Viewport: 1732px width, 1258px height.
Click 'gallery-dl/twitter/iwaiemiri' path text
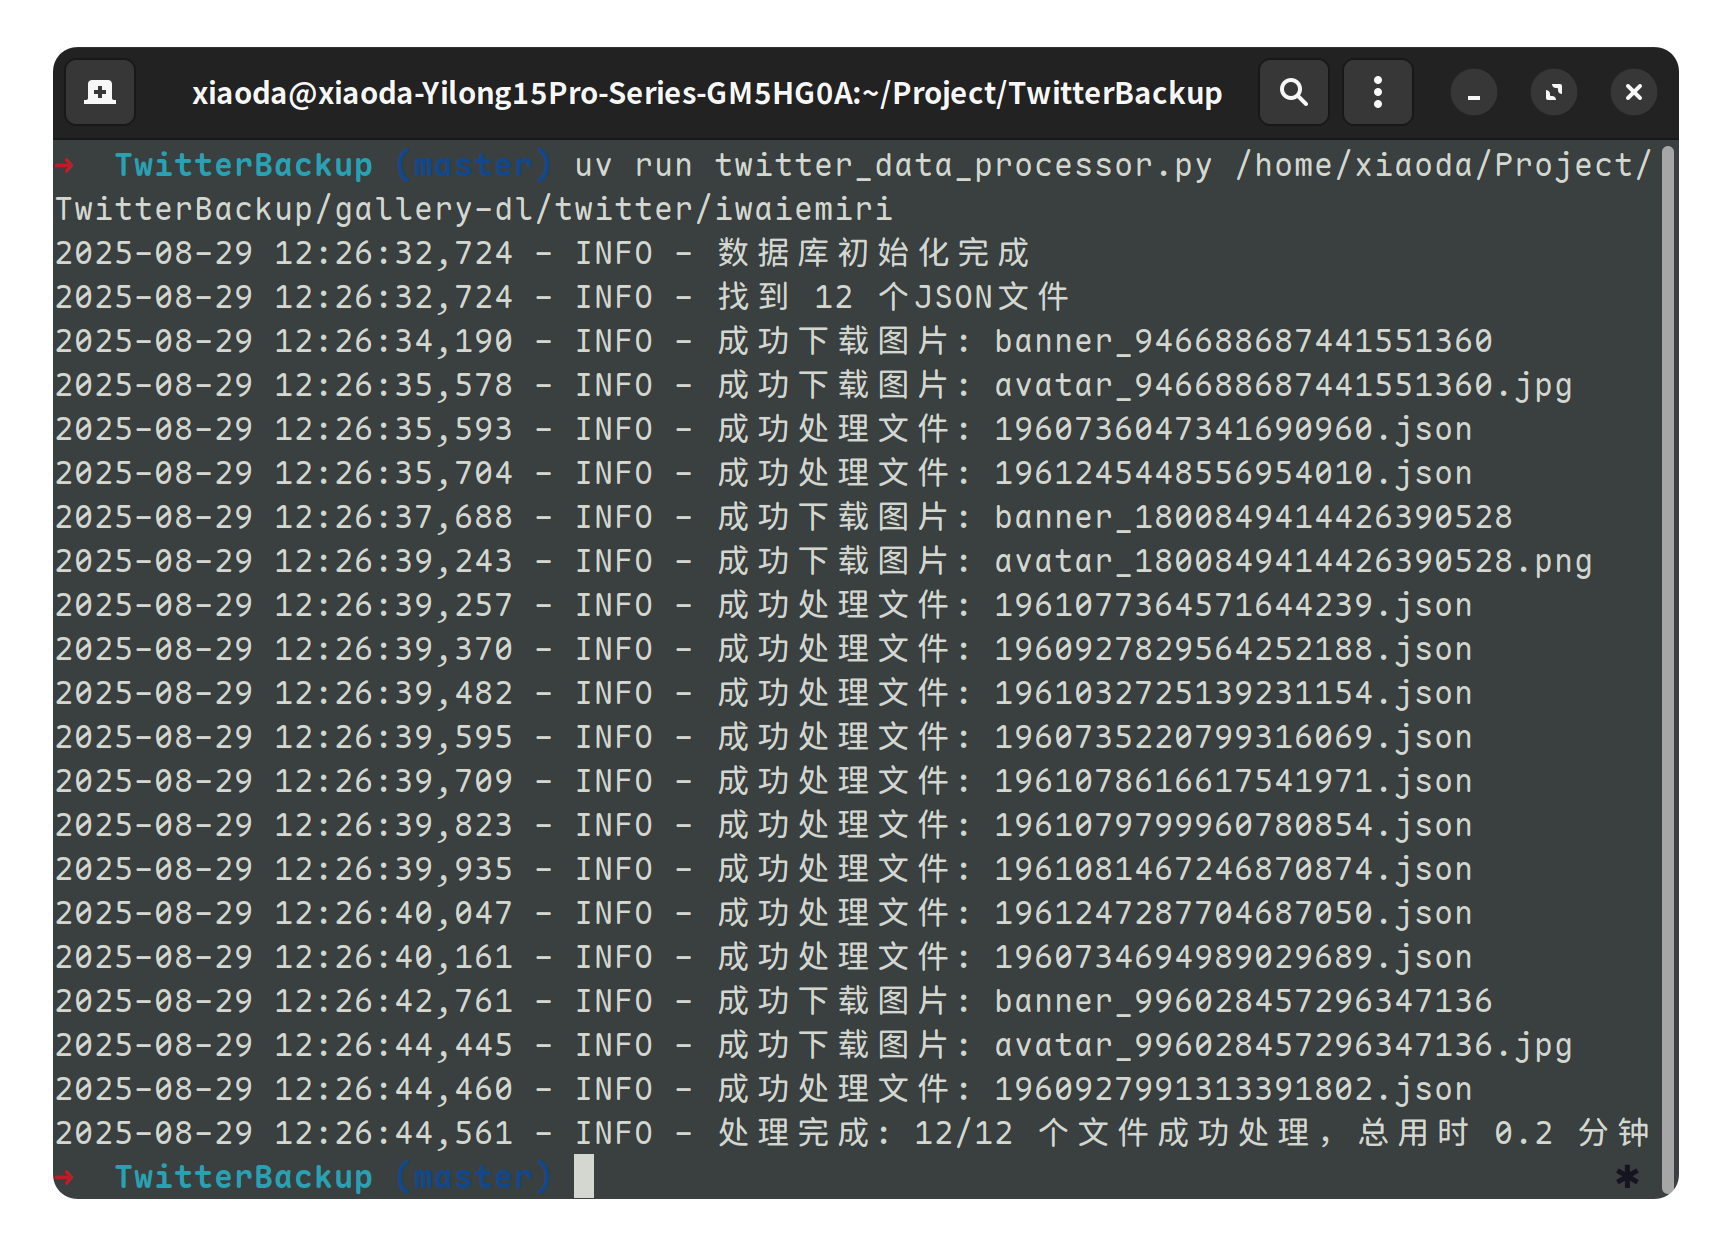(613, 209)
